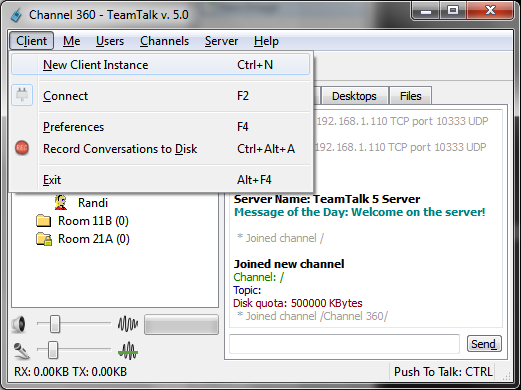Click the speaker volume icon
The height and width of the screenshot is (390, 521).
point(19,324)
